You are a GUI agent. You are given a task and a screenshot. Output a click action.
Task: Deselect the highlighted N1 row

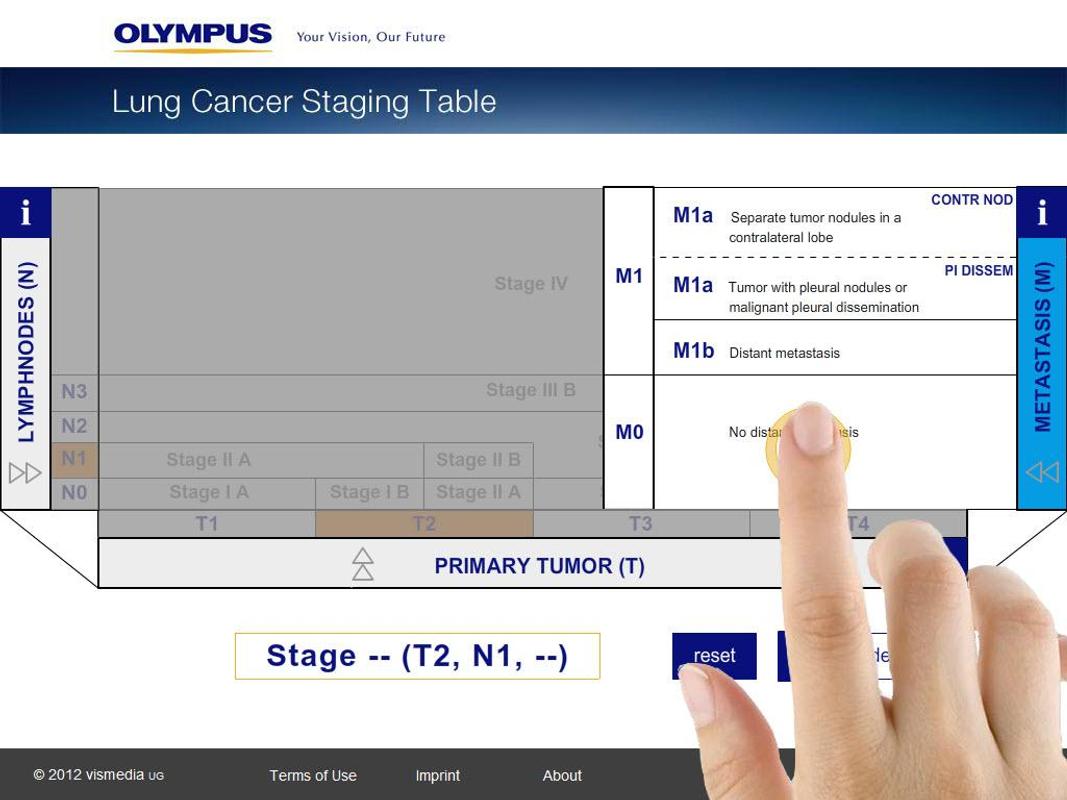(73, 459)
